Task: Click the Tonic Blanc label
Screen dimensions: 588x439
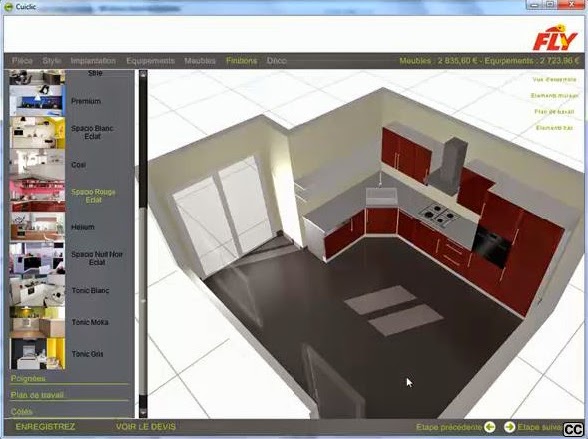Action: click(x=90, y=291)
